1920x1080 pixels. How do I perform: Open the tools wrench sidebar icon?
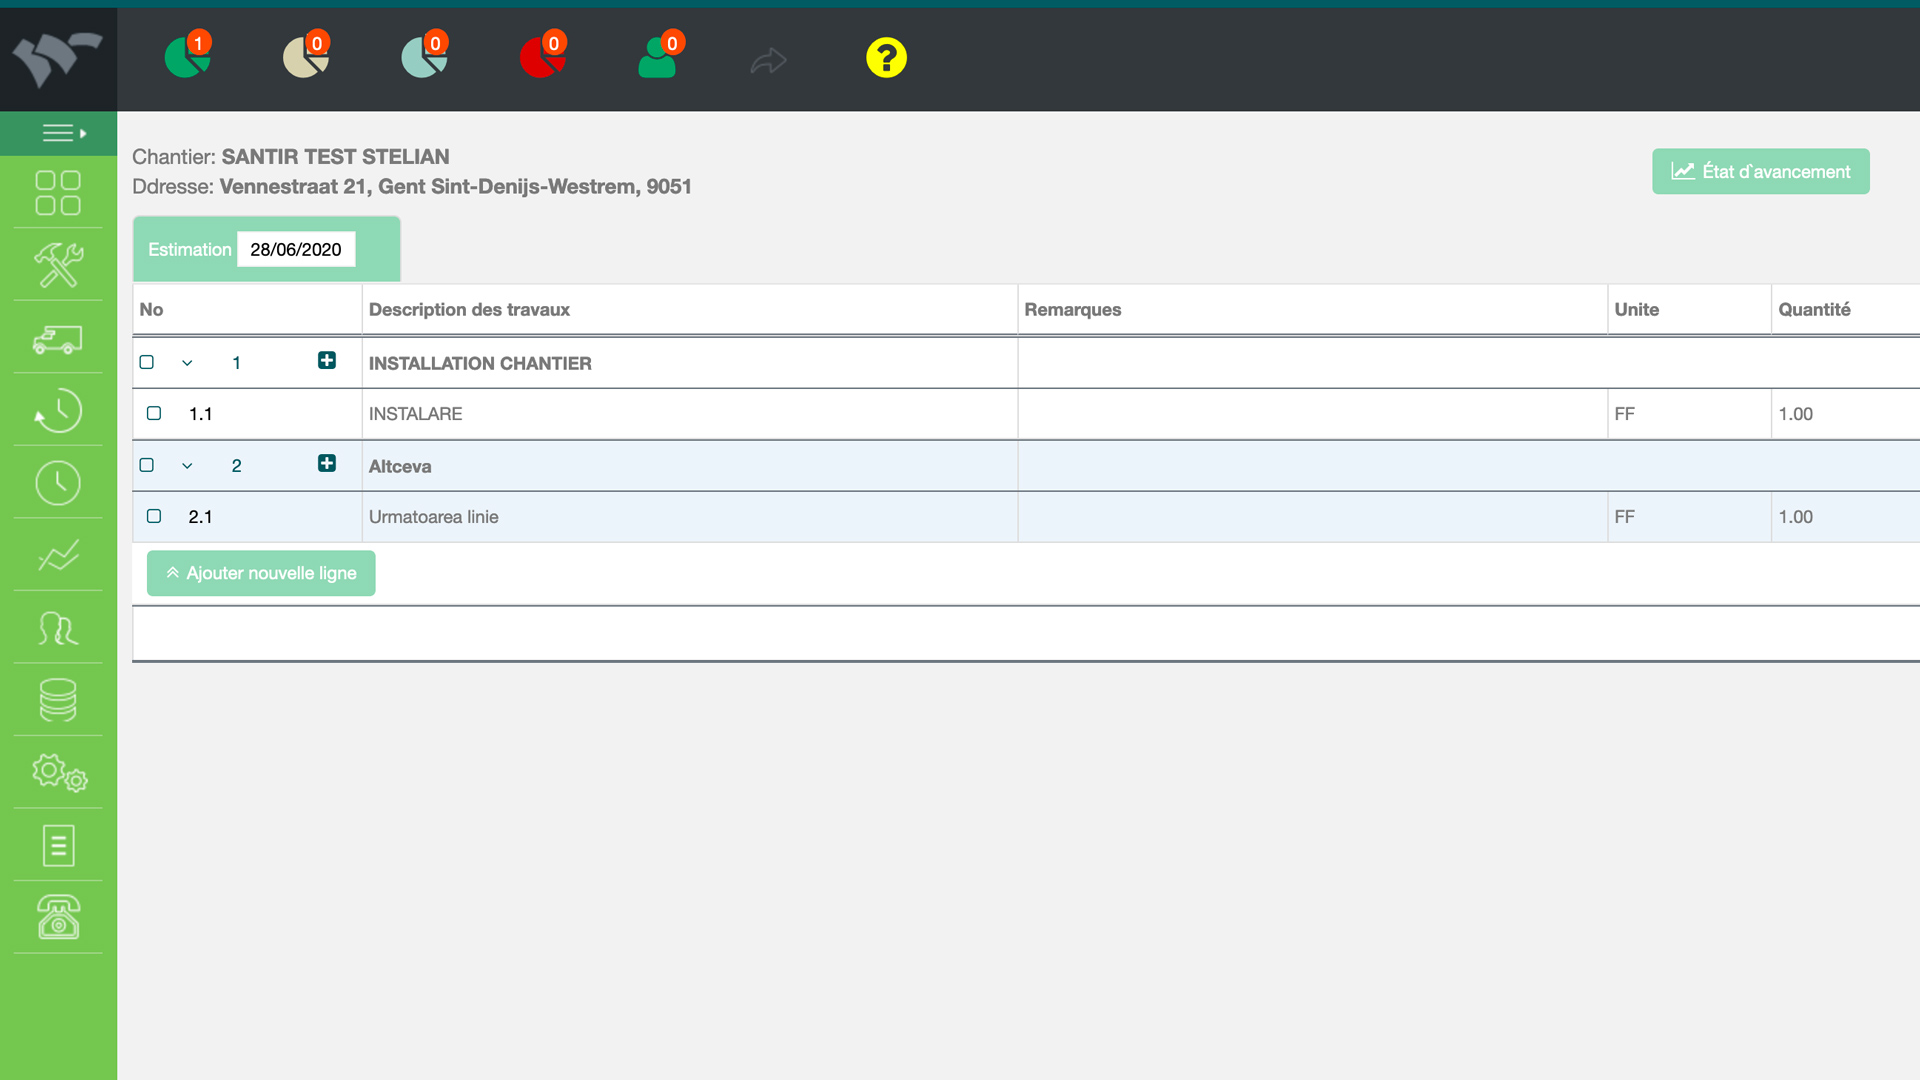pos(58,265)
